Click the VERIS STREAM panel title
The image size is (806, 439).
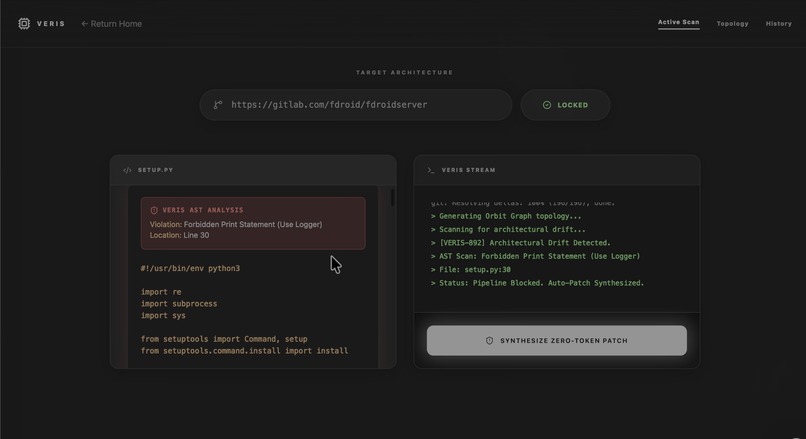468,170
